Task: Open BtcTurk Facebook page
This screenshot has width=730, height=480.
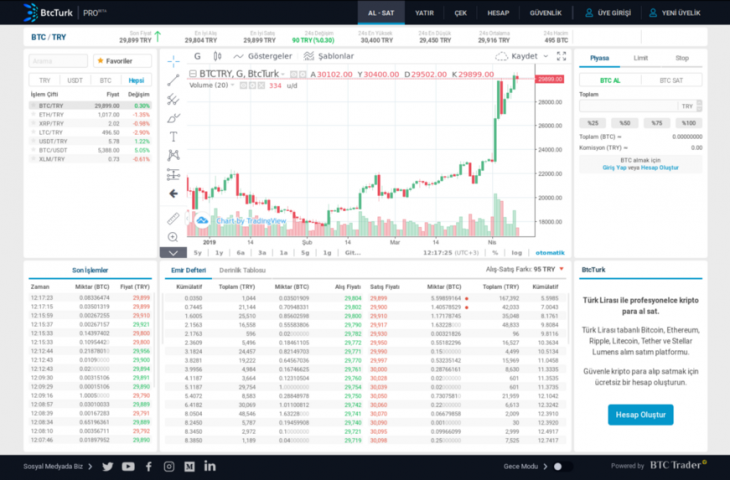Action: point(149,466)
